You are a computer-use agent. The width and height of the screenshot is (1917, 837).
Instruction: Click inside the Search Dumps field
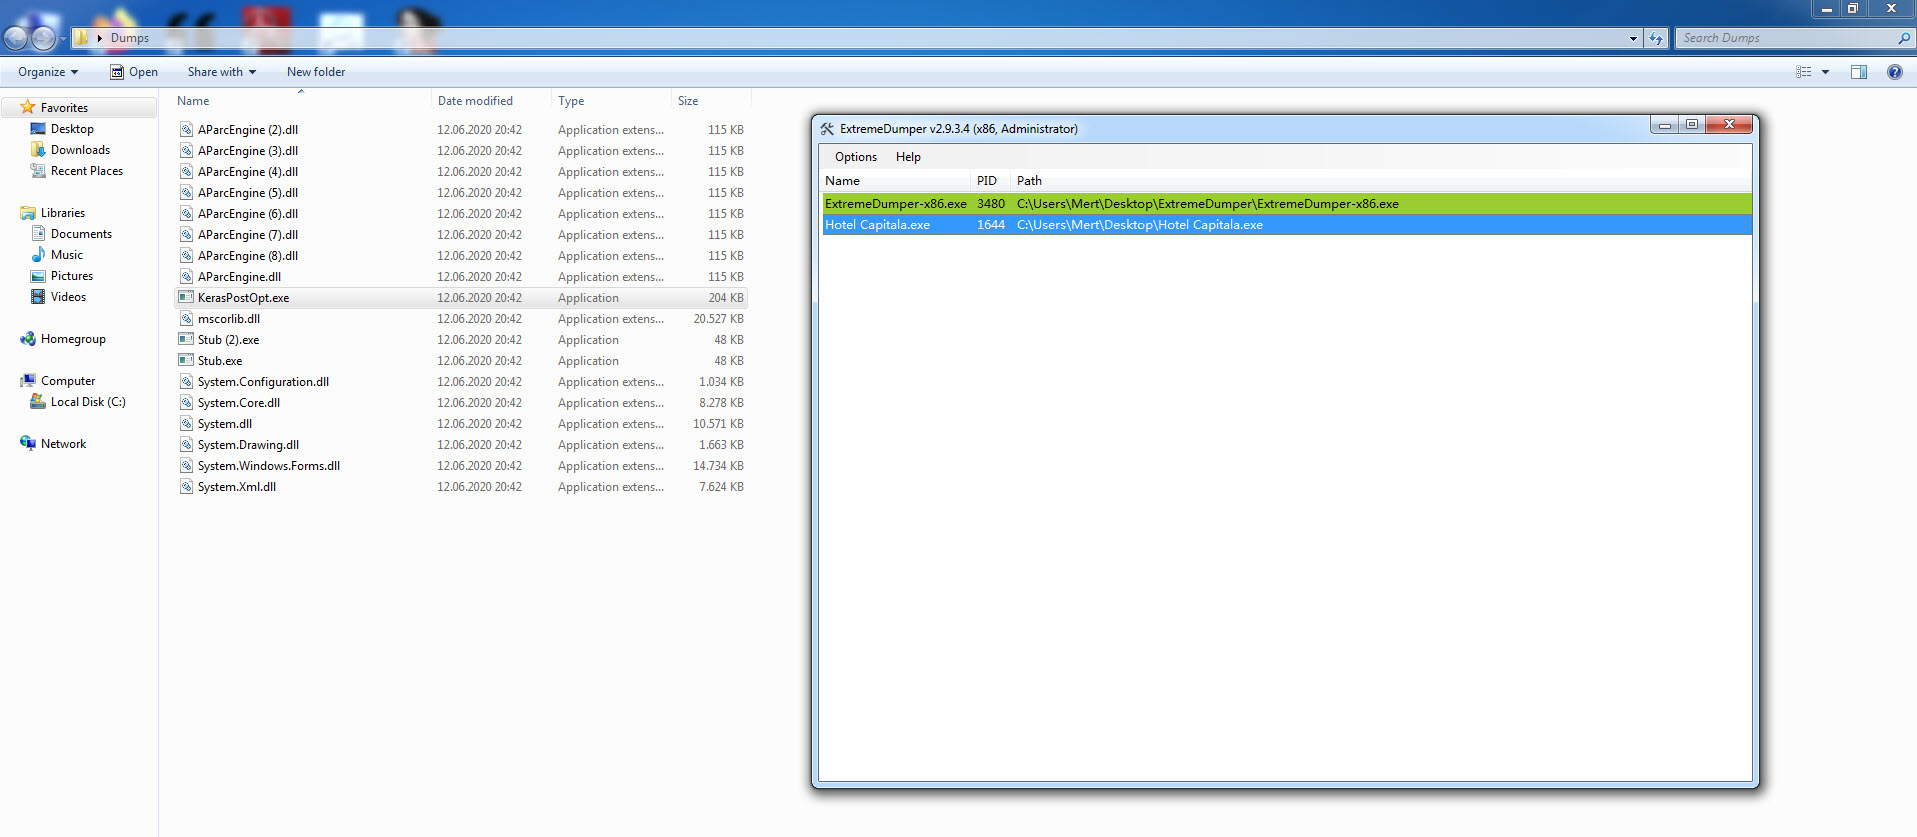[1785, 38]
